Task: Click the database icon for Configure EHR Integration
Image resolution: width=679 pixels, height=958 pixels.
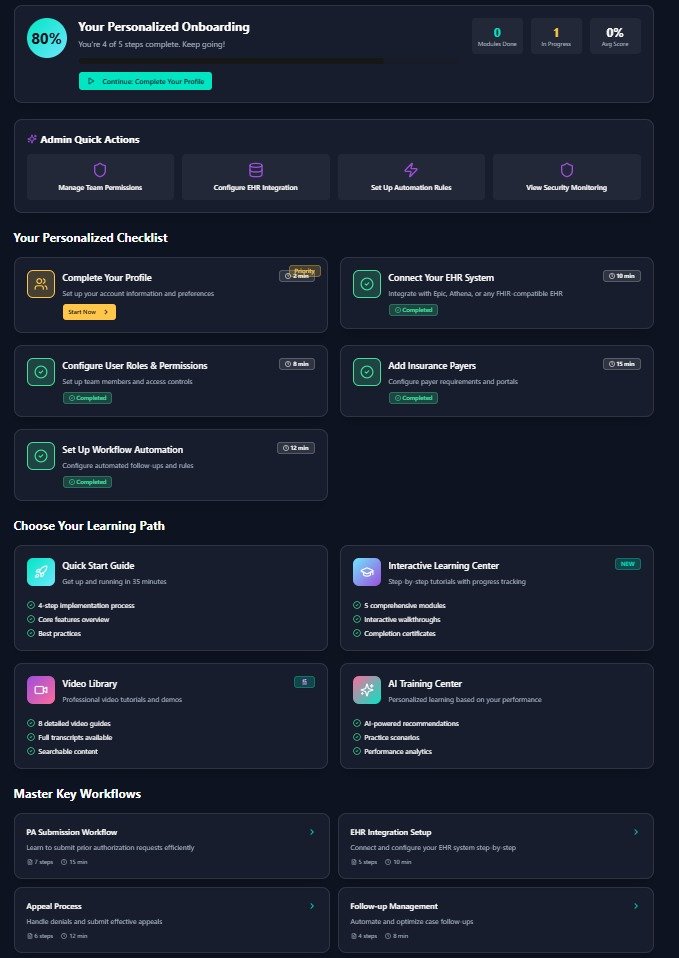Action: (255, 170)
